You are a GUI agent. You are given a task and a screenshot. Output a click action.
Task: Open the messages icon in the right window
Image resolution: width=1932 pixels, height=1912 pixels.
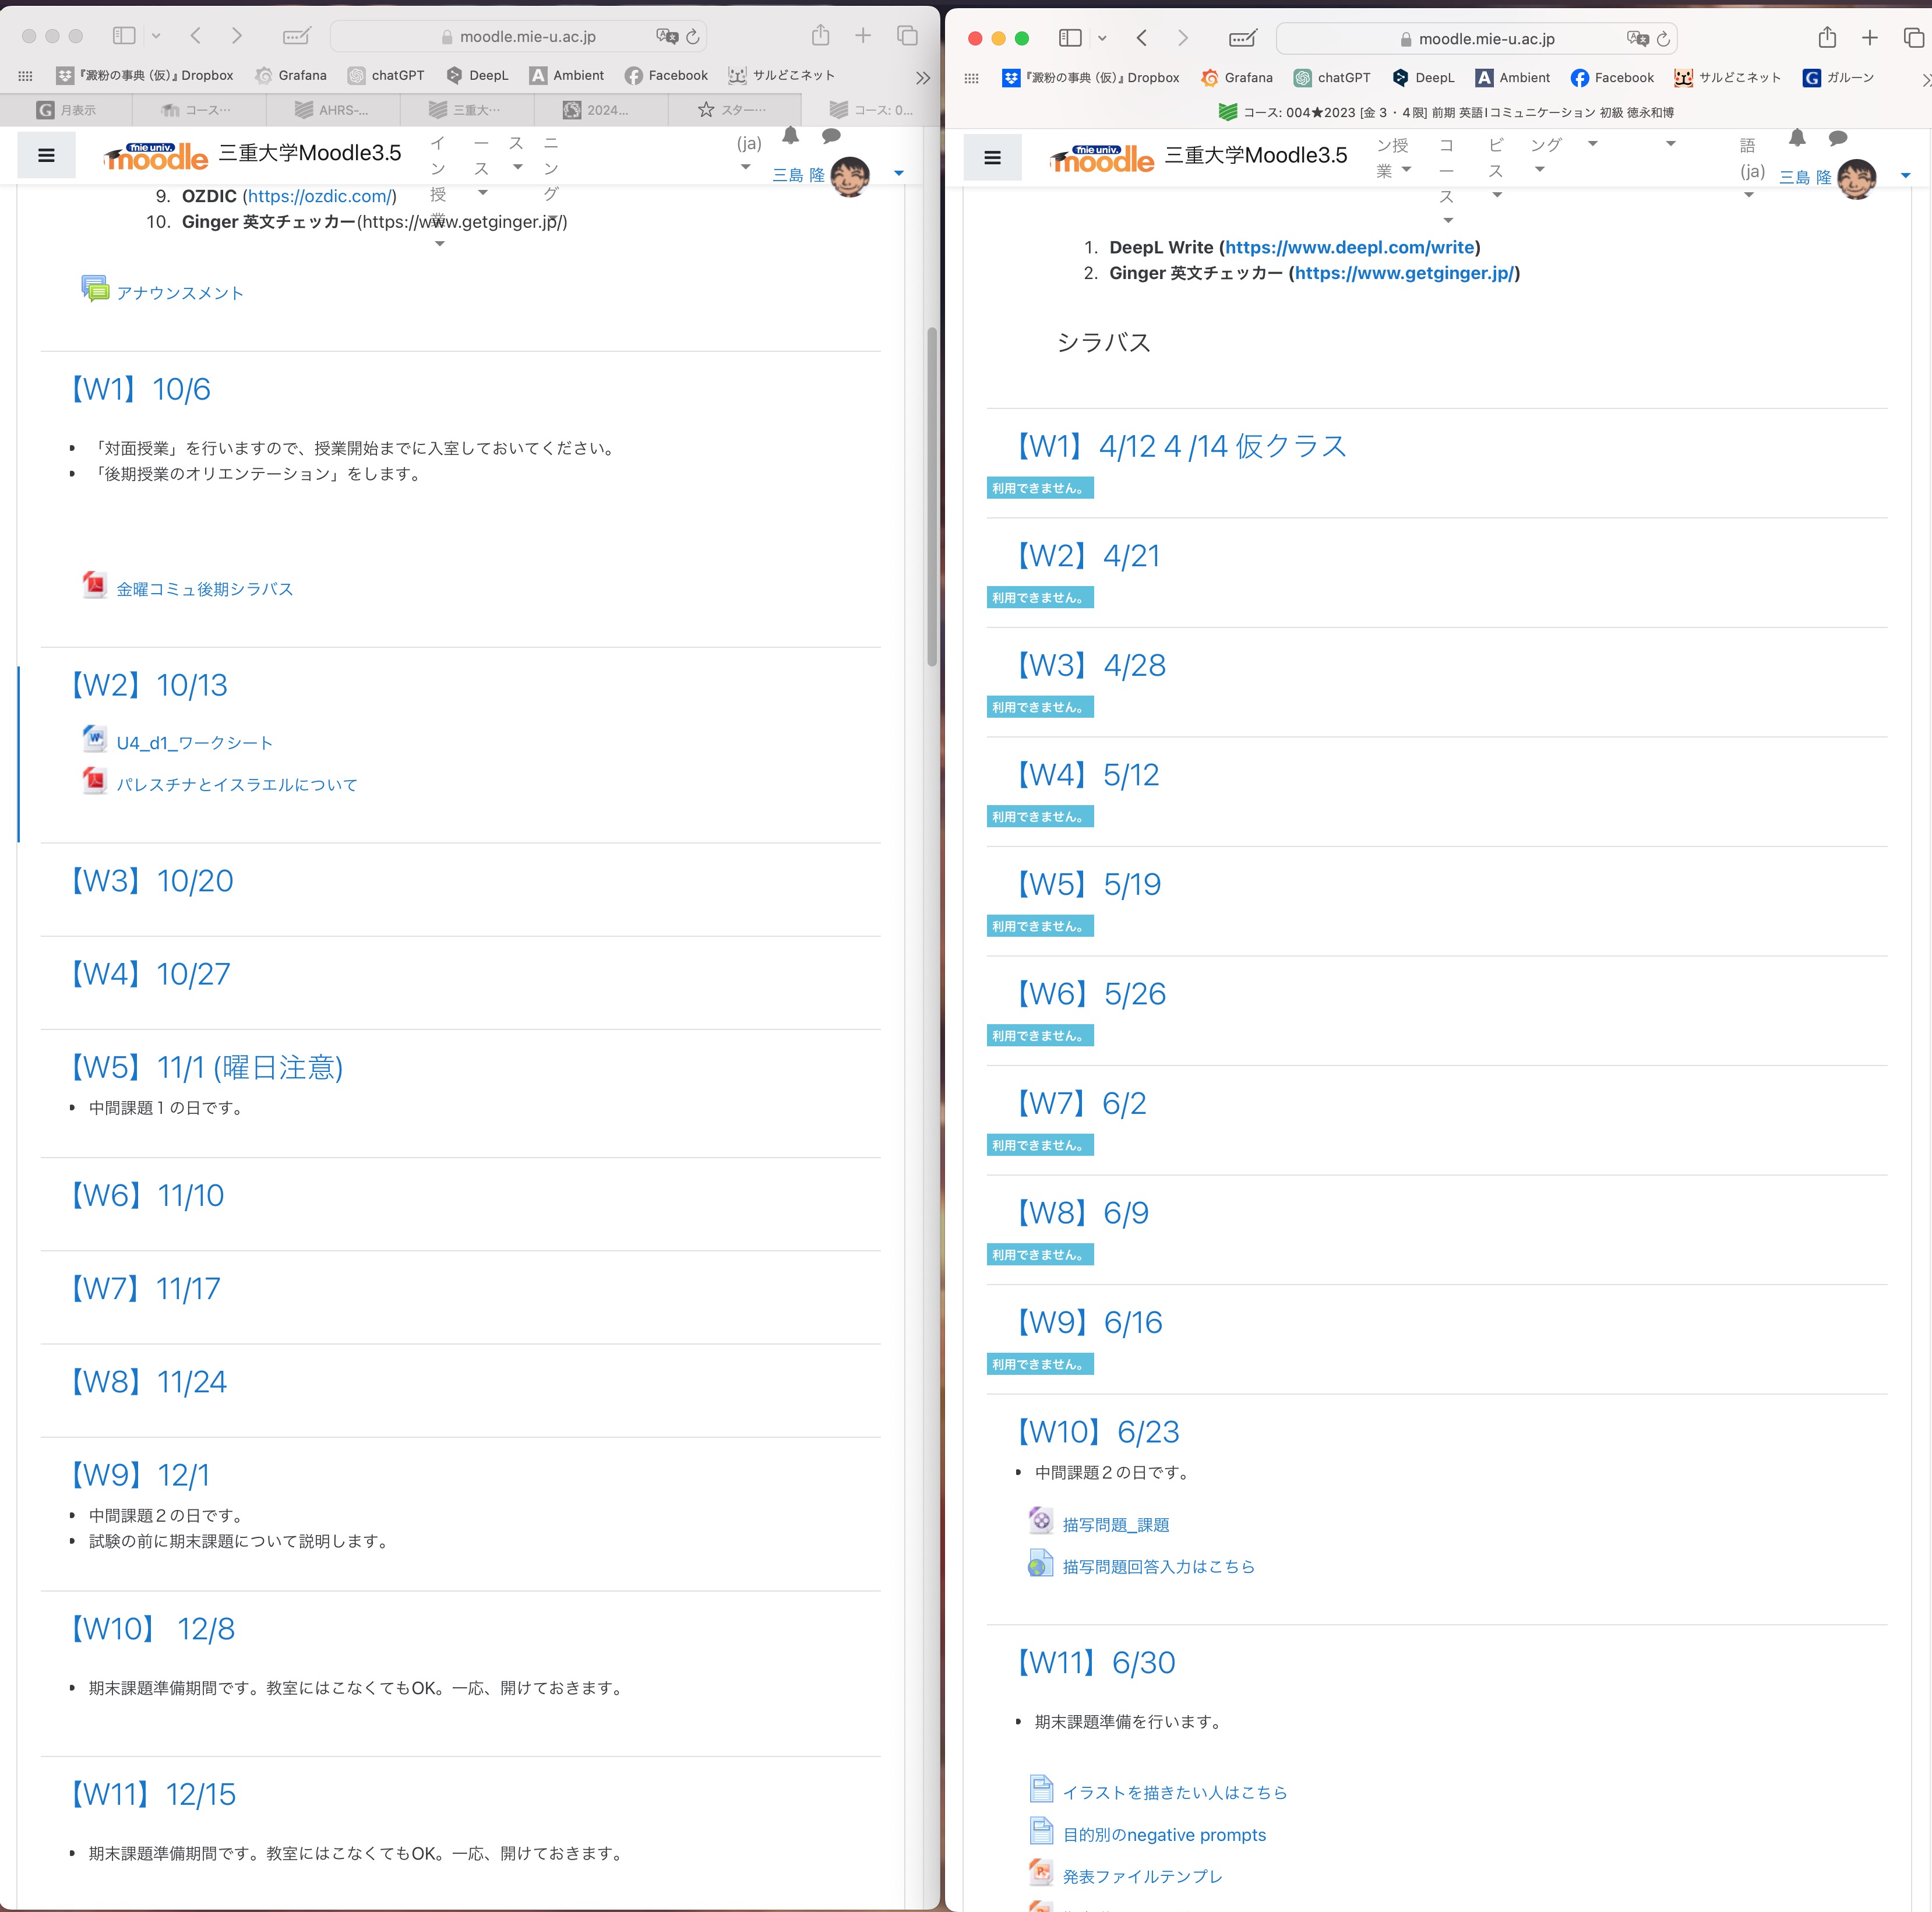tap(1838, 140)
